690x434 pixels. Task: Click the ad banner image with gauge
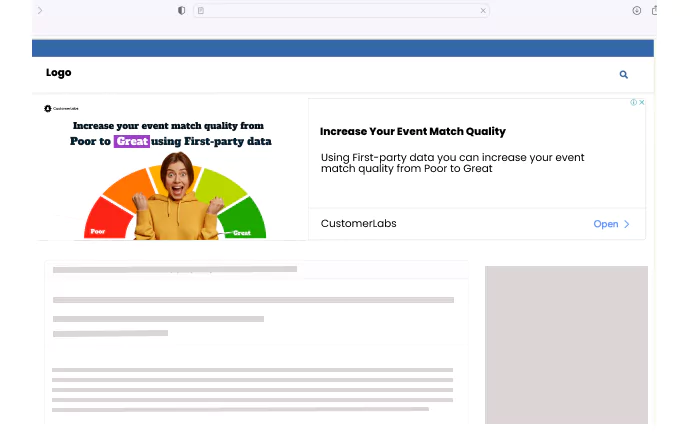point(172,169)
